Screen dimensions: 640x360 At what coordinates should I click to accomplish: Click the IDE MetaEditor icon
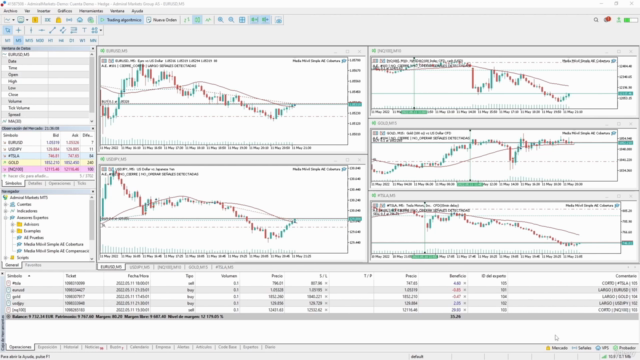point(48,20)
